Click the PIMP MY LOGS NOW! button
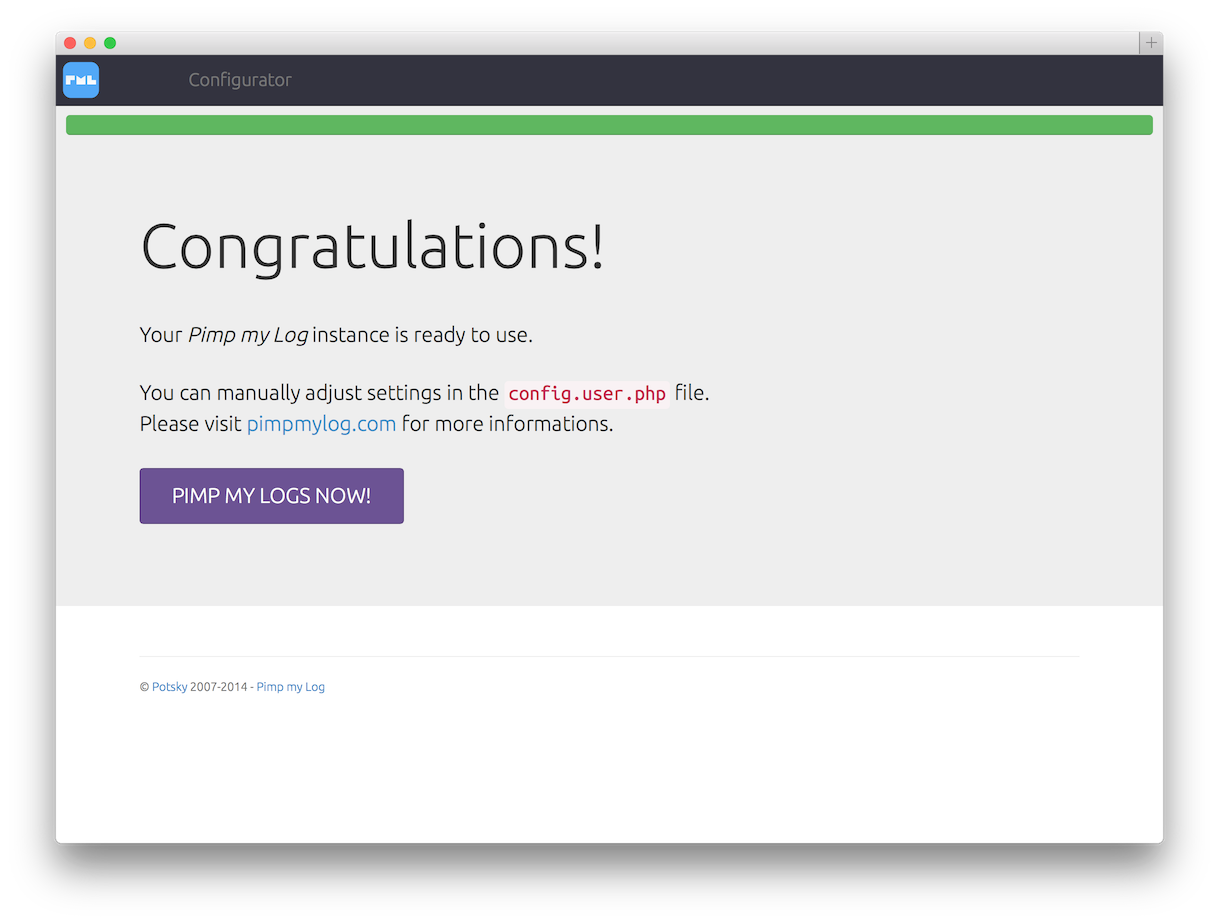 (272, 496)
